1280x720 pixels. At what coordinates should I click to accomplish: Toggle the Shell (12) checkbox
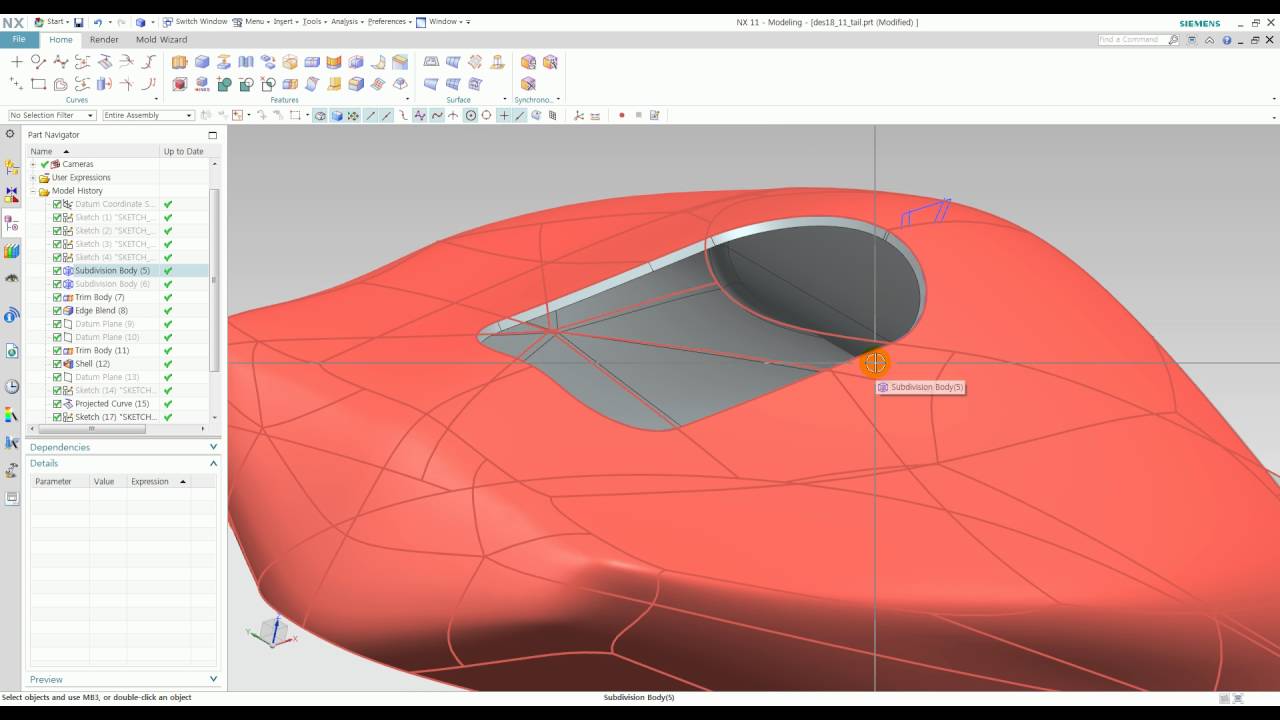coord(57,364)
